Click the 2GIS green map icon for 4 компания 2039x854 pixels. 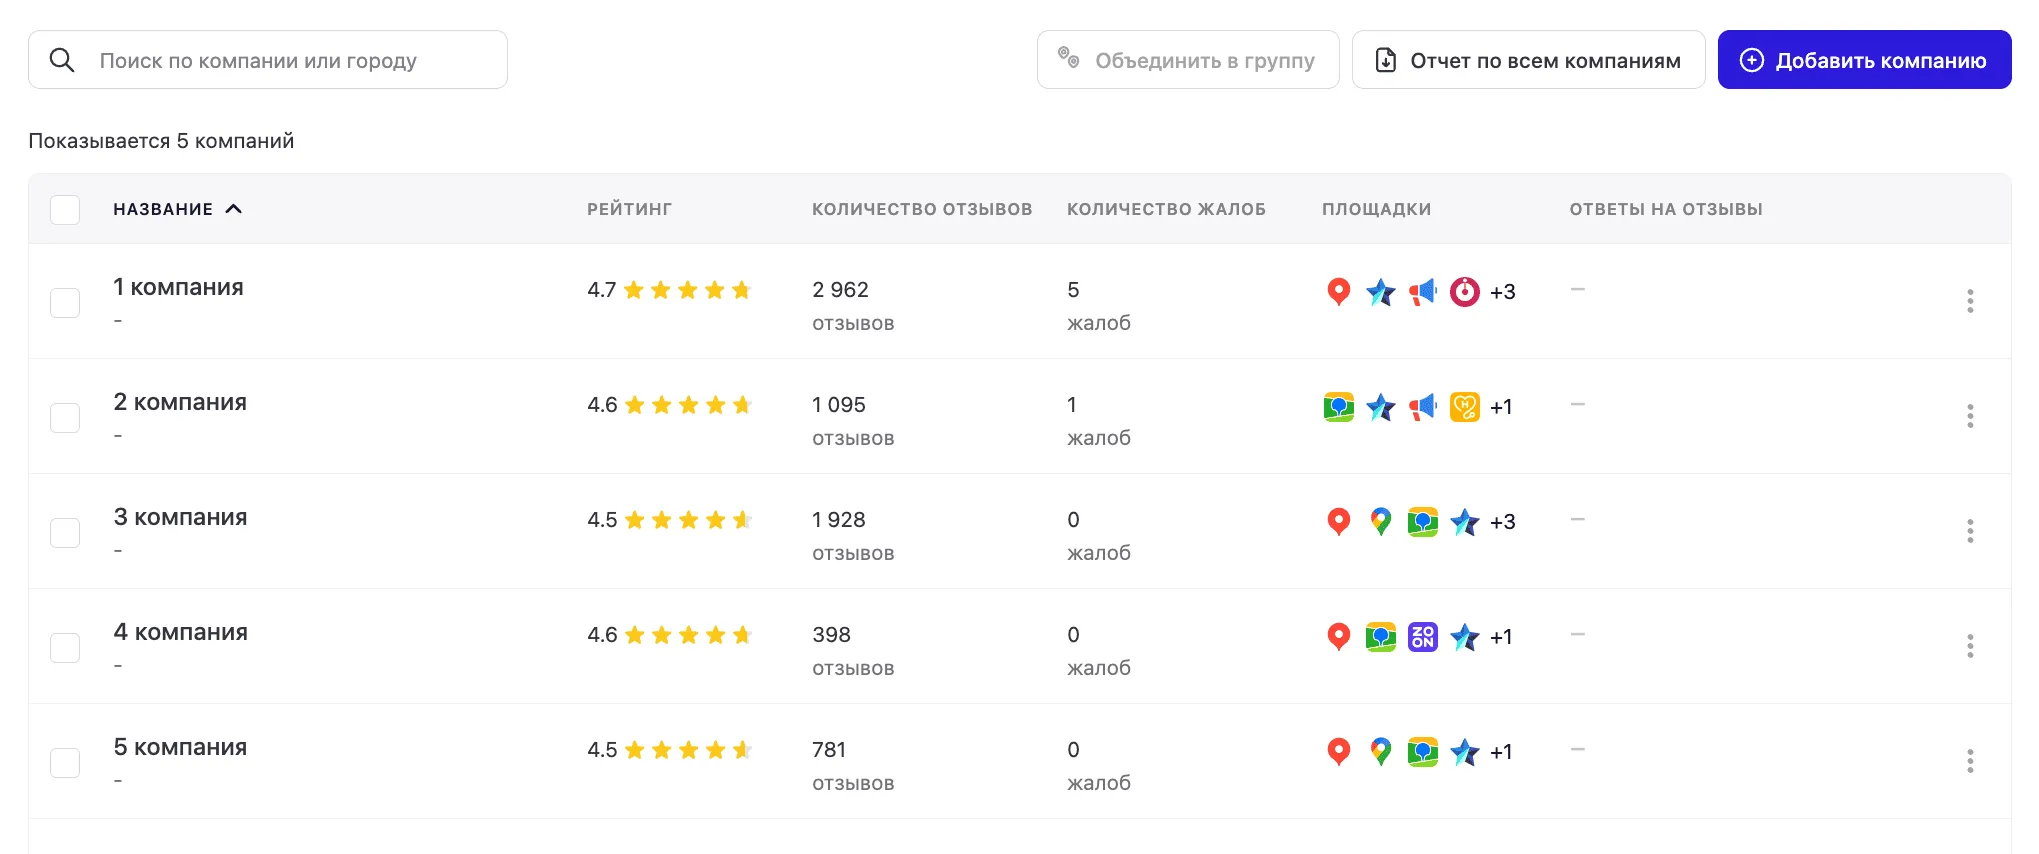pyautogui.click(x=1380, y=637)
